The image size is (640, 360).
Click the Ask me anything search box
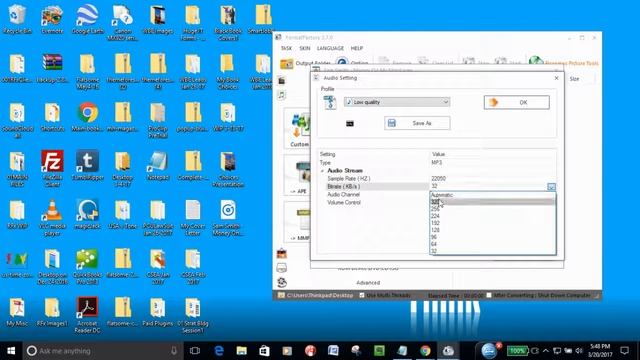click(x=102, y=351)
